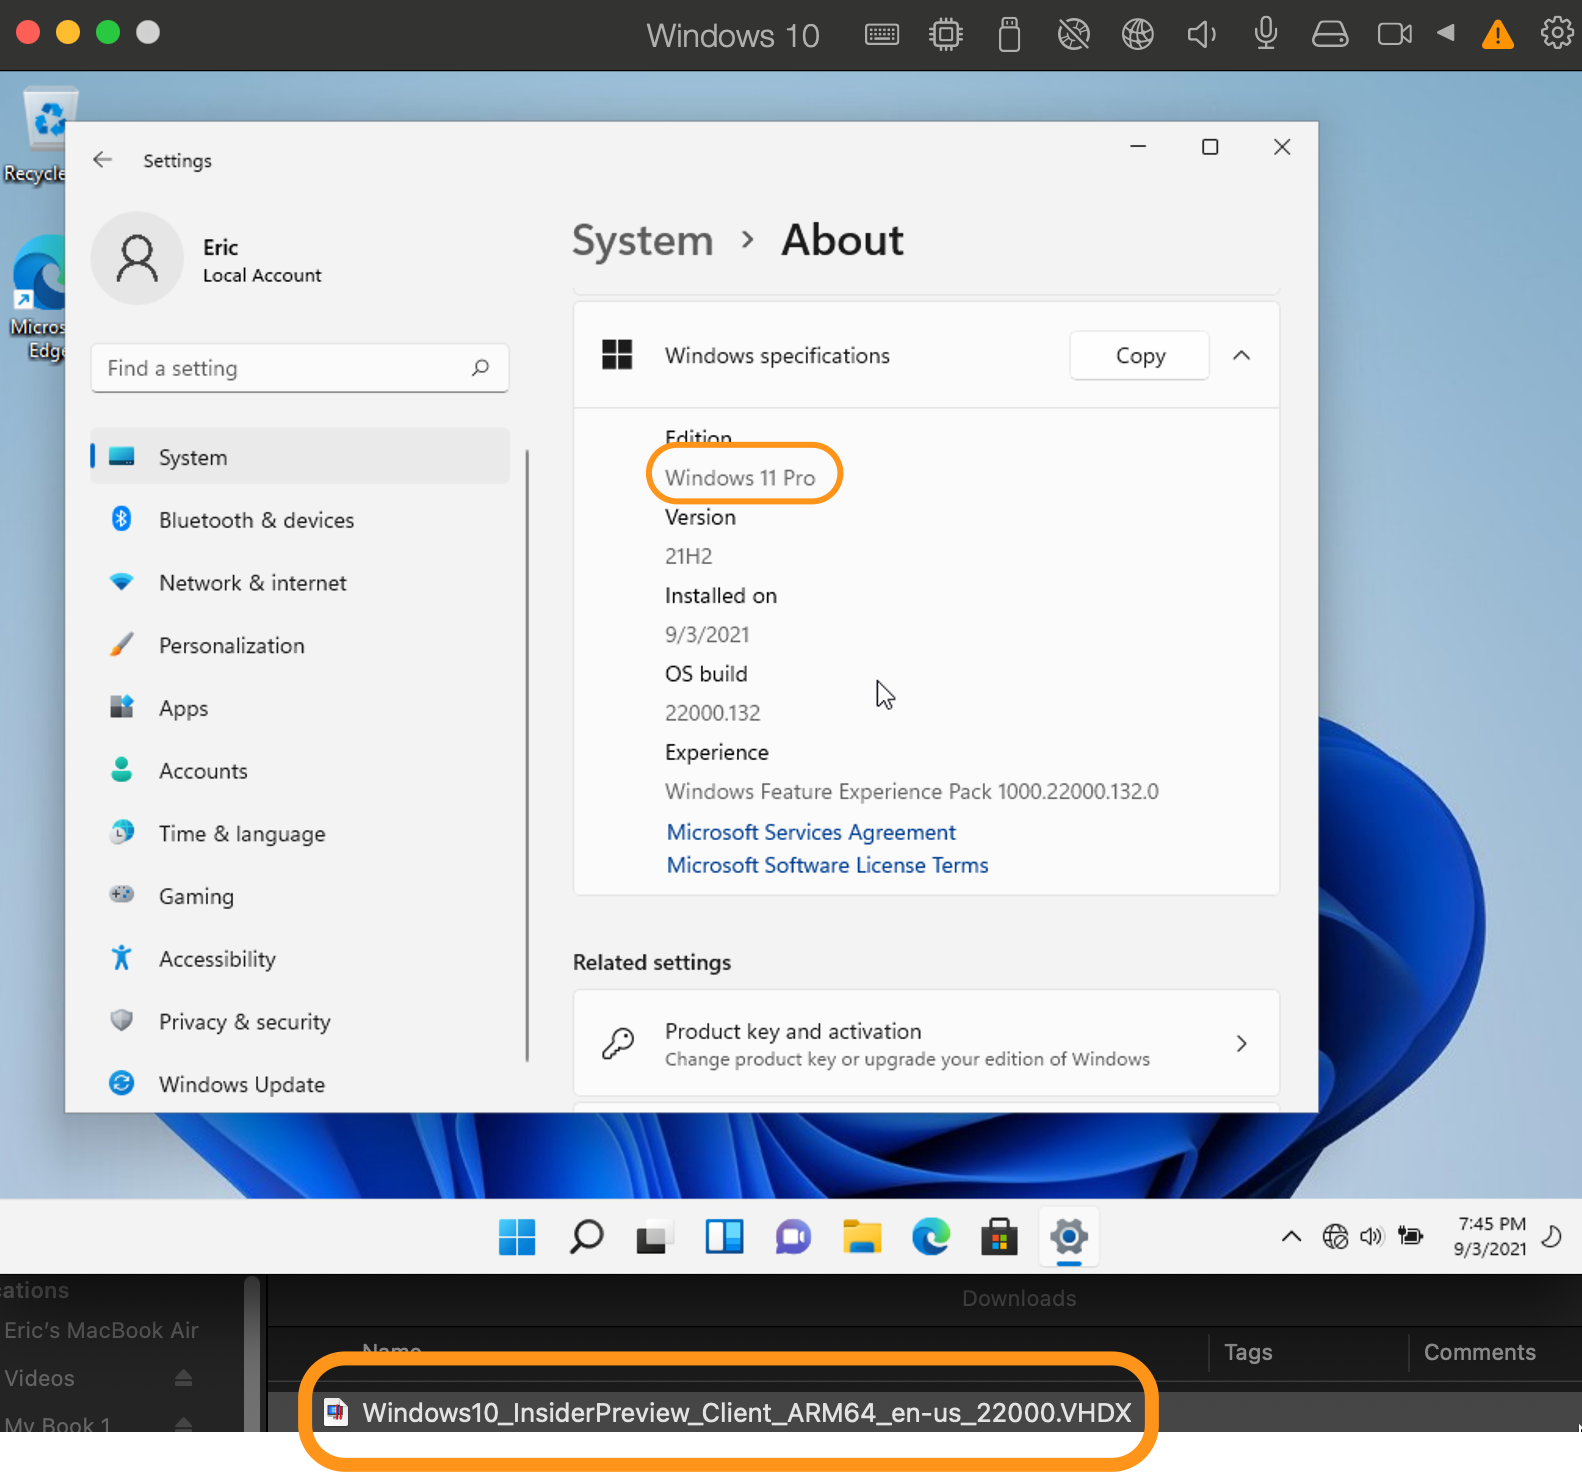Screen dimensions: 1582x1472
Task: Copy Windows specifications
Action: click(1140, 356)
